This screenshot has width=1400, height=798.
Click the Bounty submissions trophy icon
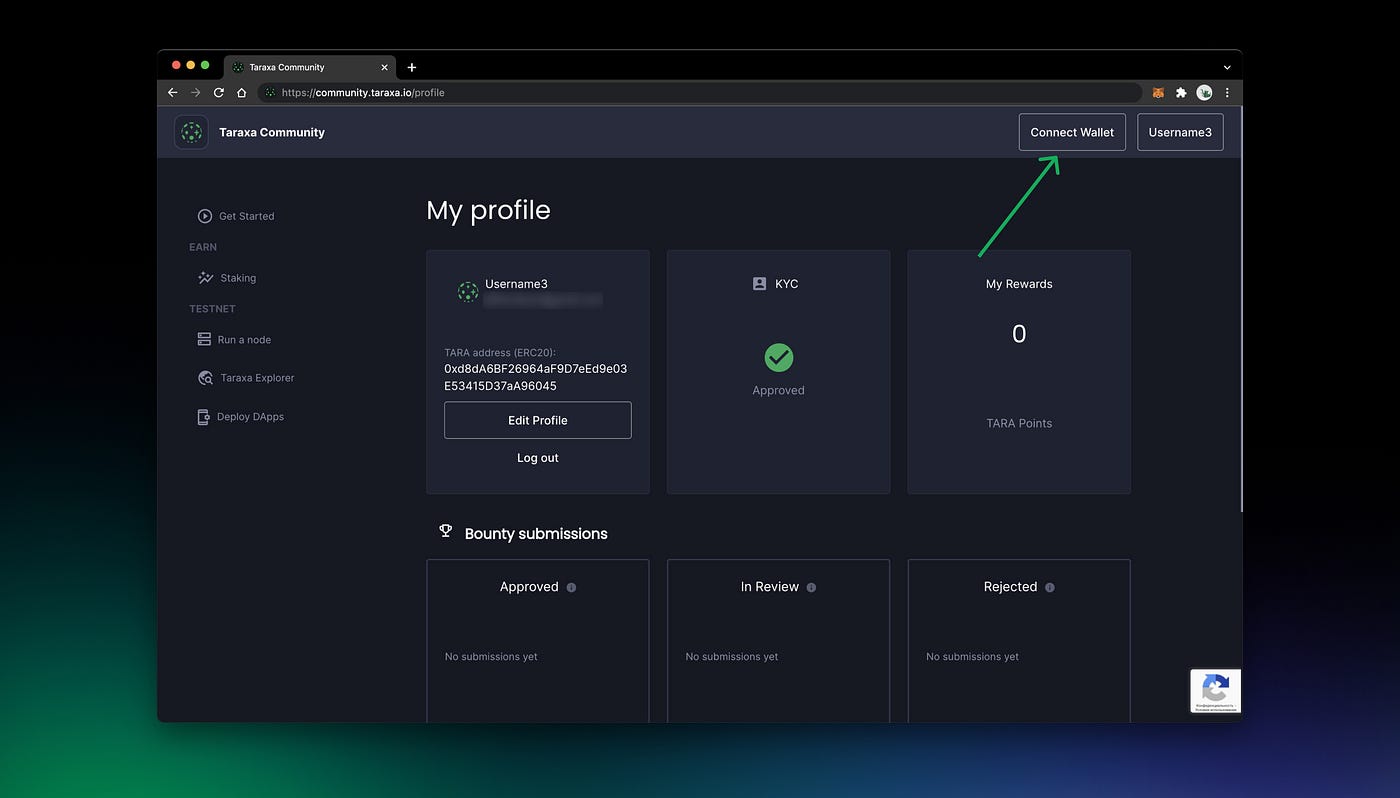[x=446, y=531]
